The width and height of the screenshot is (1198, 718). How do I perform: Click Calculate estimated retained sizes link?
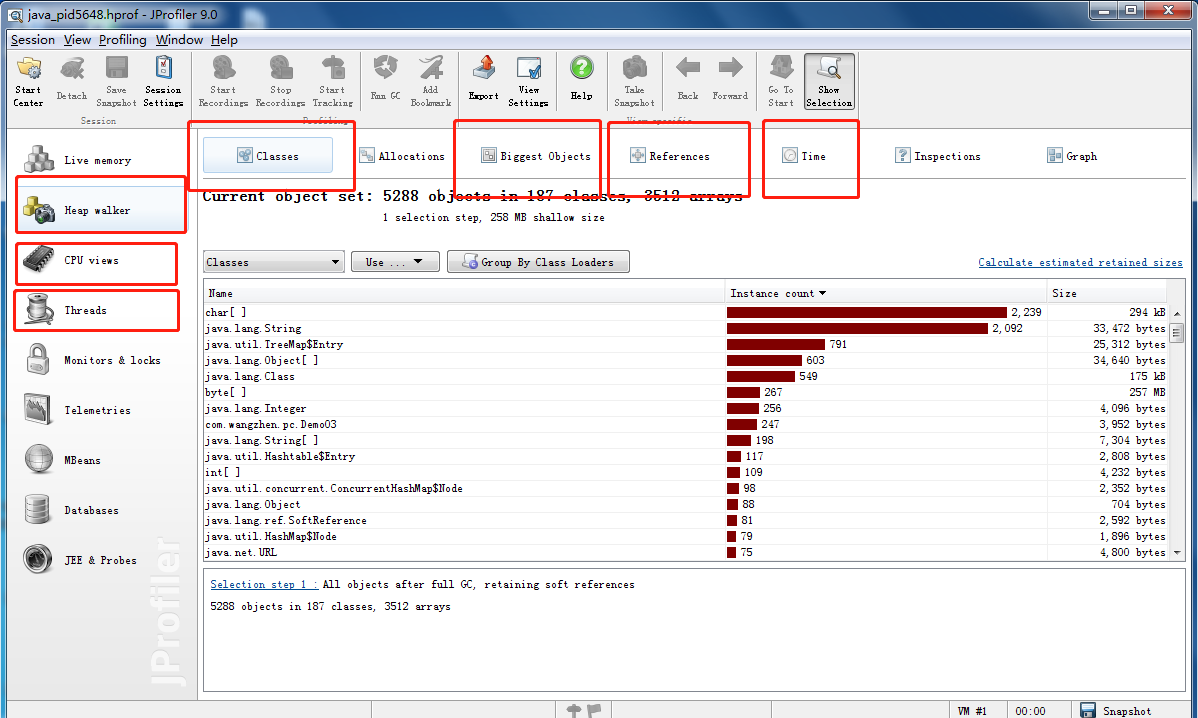click(1080, 262)
